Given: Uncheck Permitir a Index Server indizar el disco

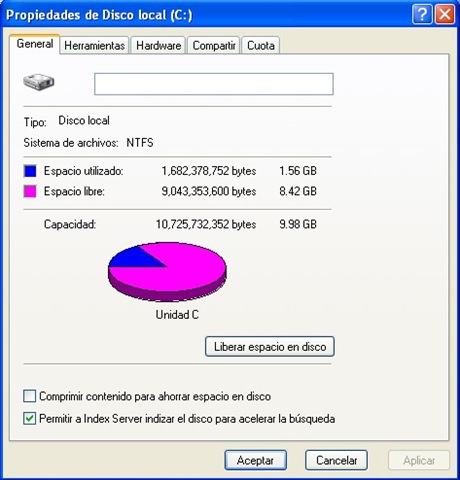Looking at the screenshot, I should point(30,419).
